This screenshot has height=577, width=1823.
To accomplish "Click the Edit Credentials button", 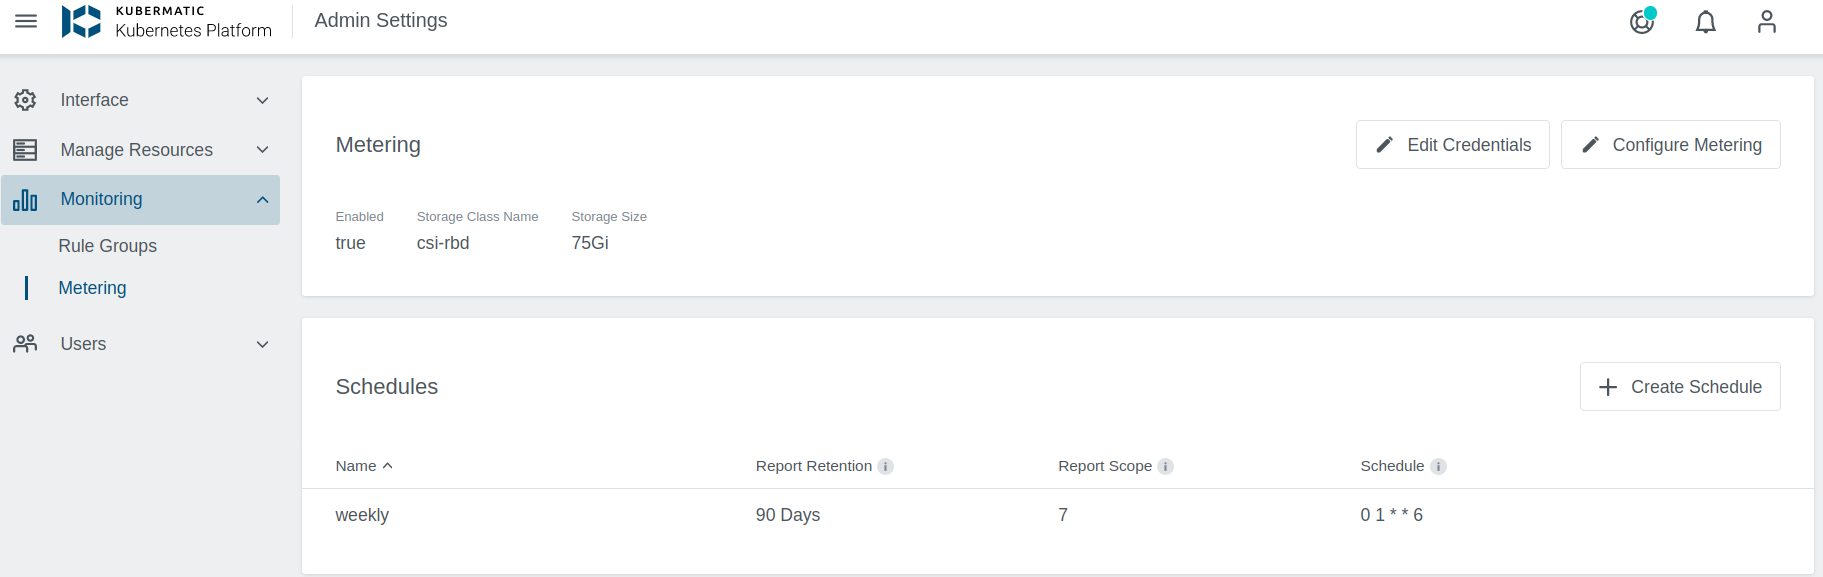I will tap(1452, 144).
